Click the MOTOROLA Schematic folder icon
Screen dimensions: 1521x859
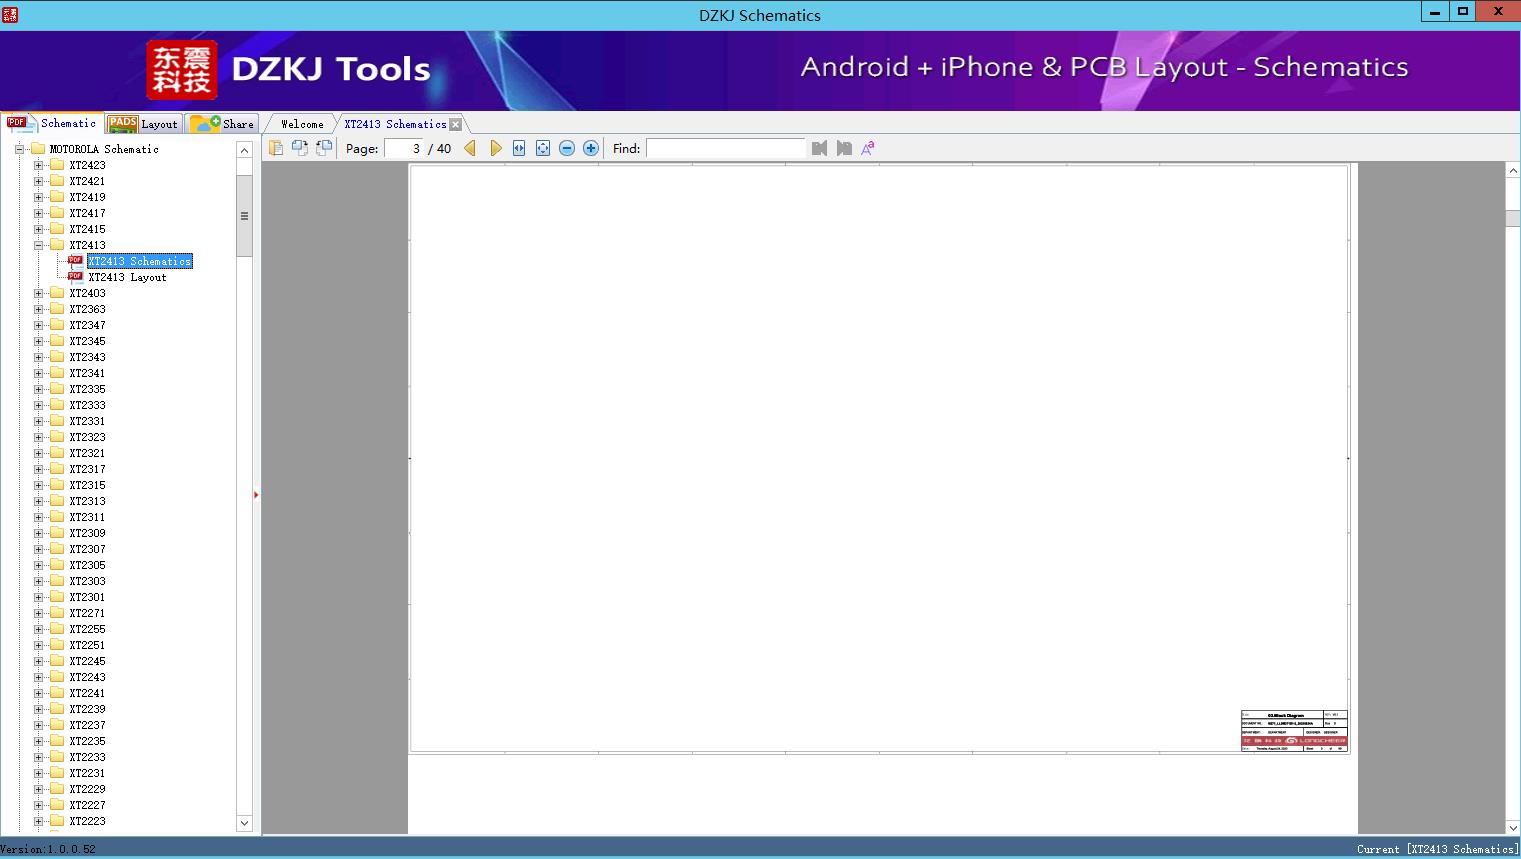[38, 149]
